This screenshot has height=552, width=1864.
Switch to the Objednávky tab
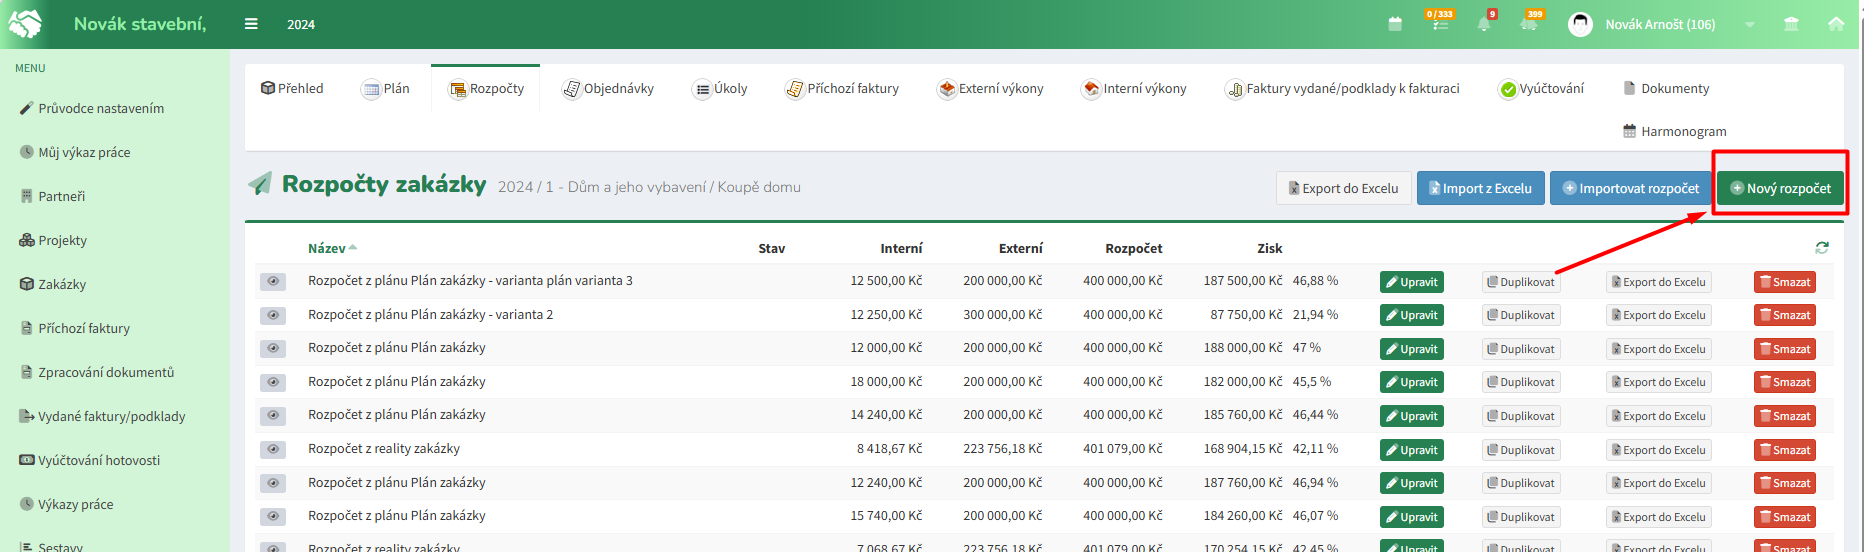tap(608, 88)
